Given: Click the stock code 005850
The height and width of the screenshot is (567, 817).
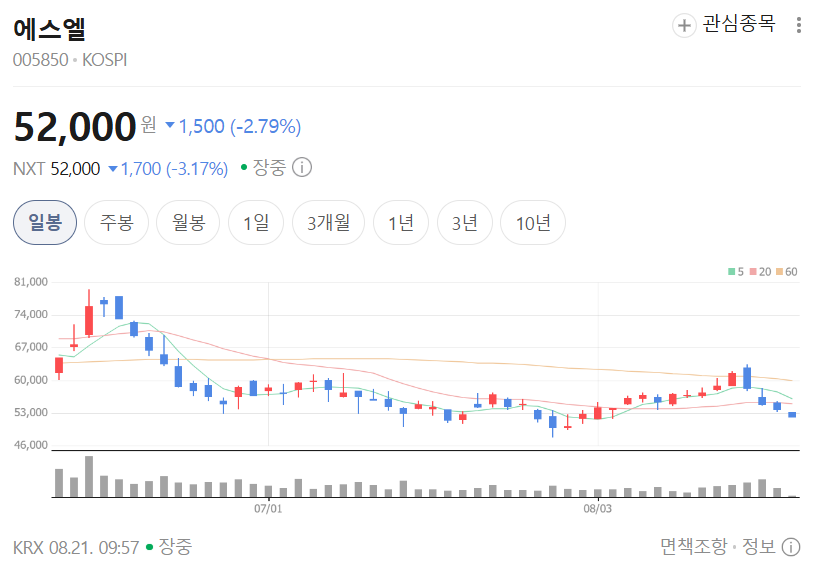Looking at the screenshot, I should tap(41, 60).
